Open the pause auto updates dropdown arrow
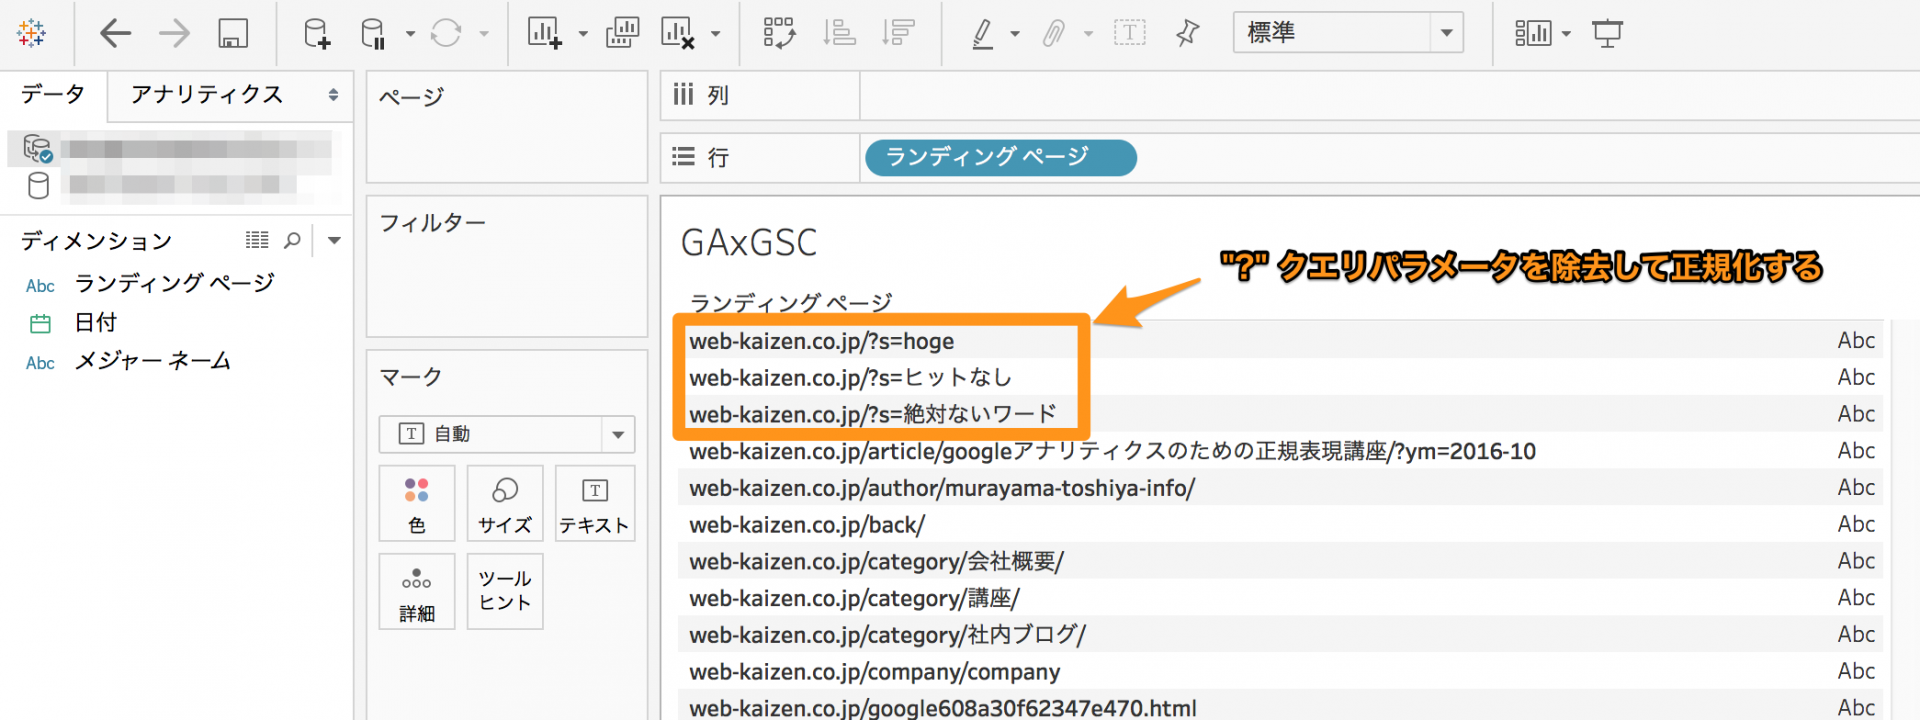The height and width of the screenshot is (720, 1920). point(410,34)
